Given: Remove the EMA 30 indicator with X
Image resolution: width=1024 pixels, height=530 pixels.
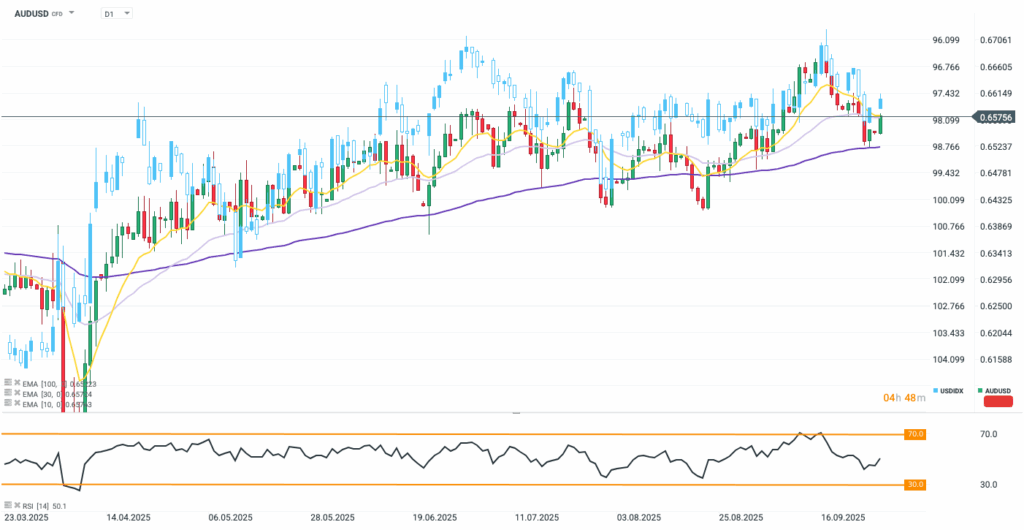Looking at the screenshot, I should [16, 393].
